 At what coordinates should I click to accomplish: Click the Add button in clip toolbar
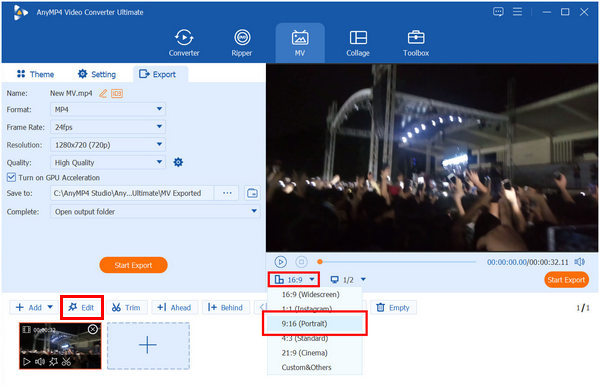pyautogui.click(x=29, y=308)
